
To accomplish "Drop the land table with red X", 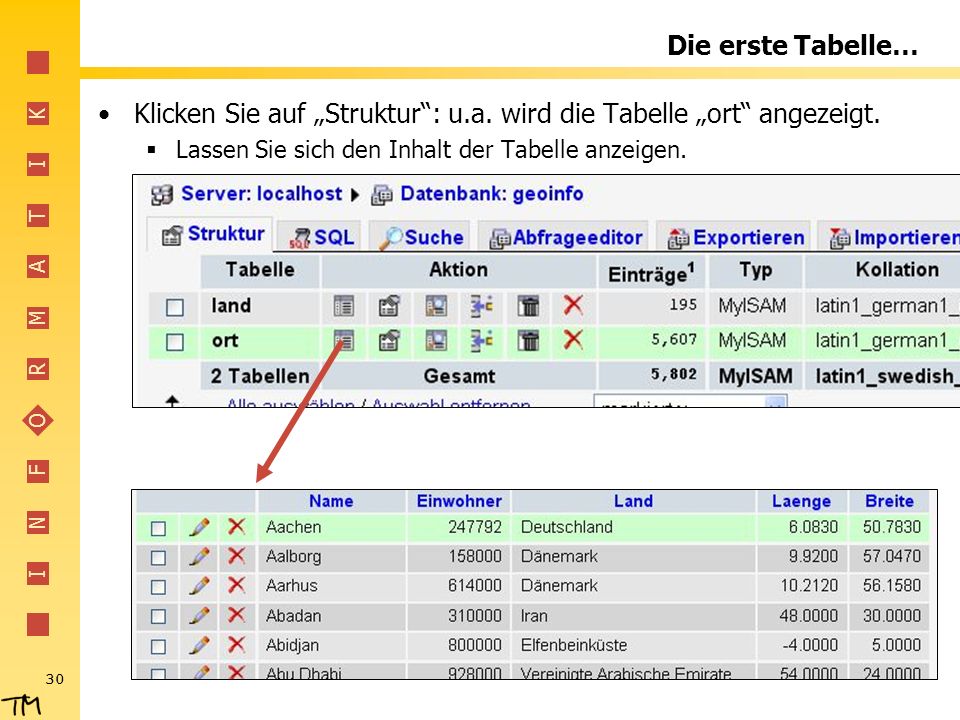I will pyautogui.click(x=573, y=305).
